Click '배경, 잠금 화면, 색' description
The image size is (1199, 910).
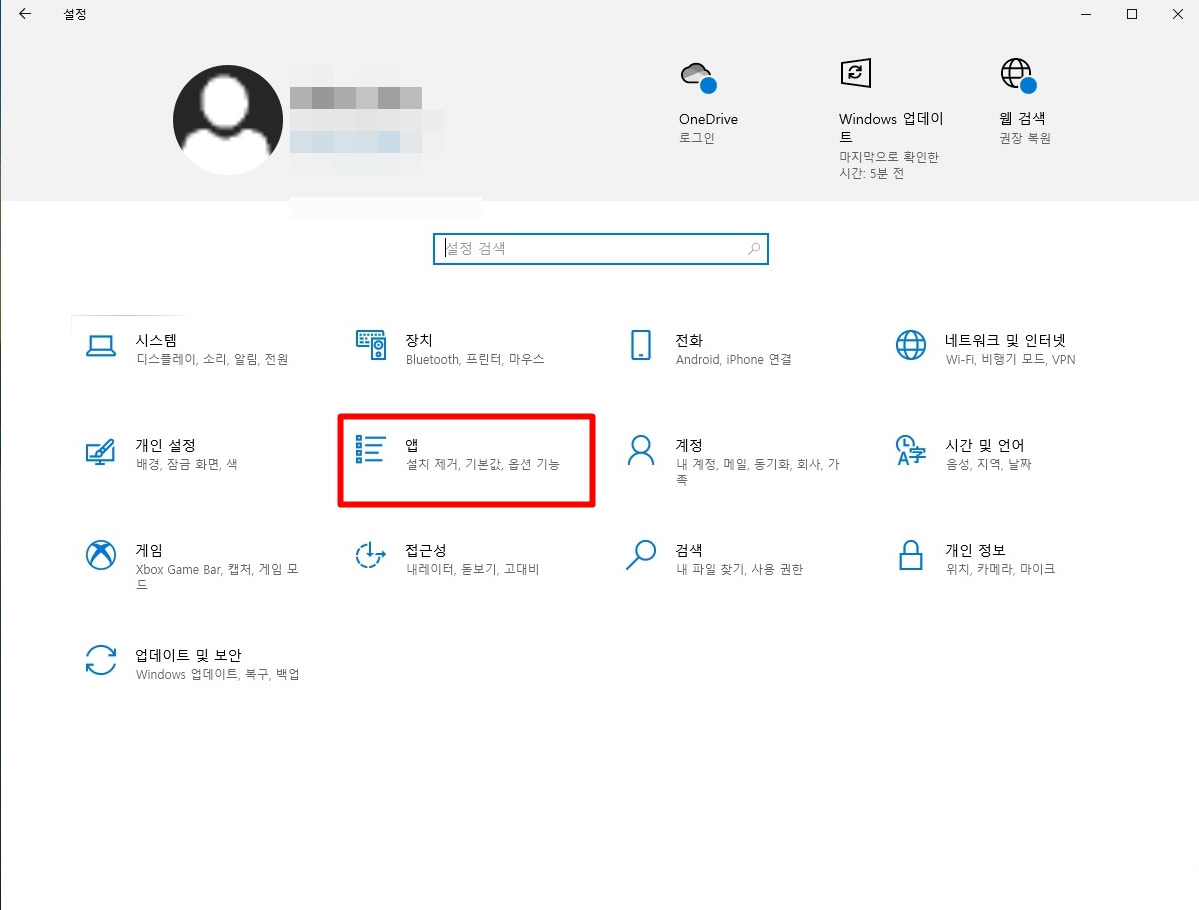187,464
